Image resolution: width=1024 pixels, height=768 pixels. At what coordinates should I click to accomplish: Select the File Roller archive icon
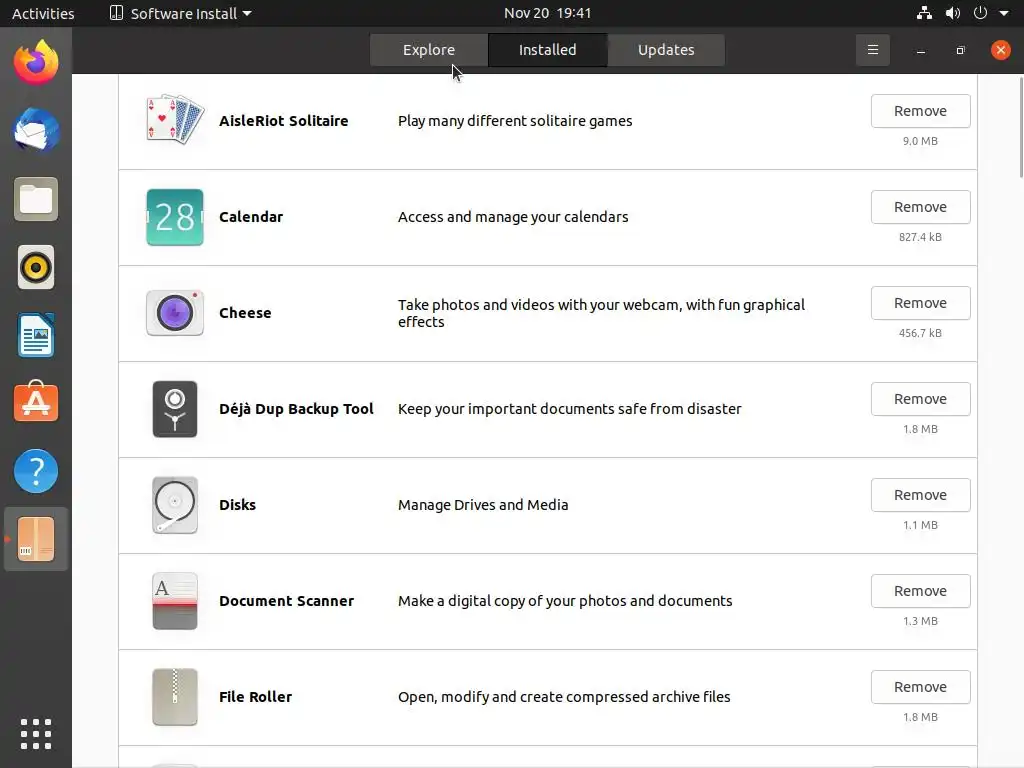click(x=175, y=697)
